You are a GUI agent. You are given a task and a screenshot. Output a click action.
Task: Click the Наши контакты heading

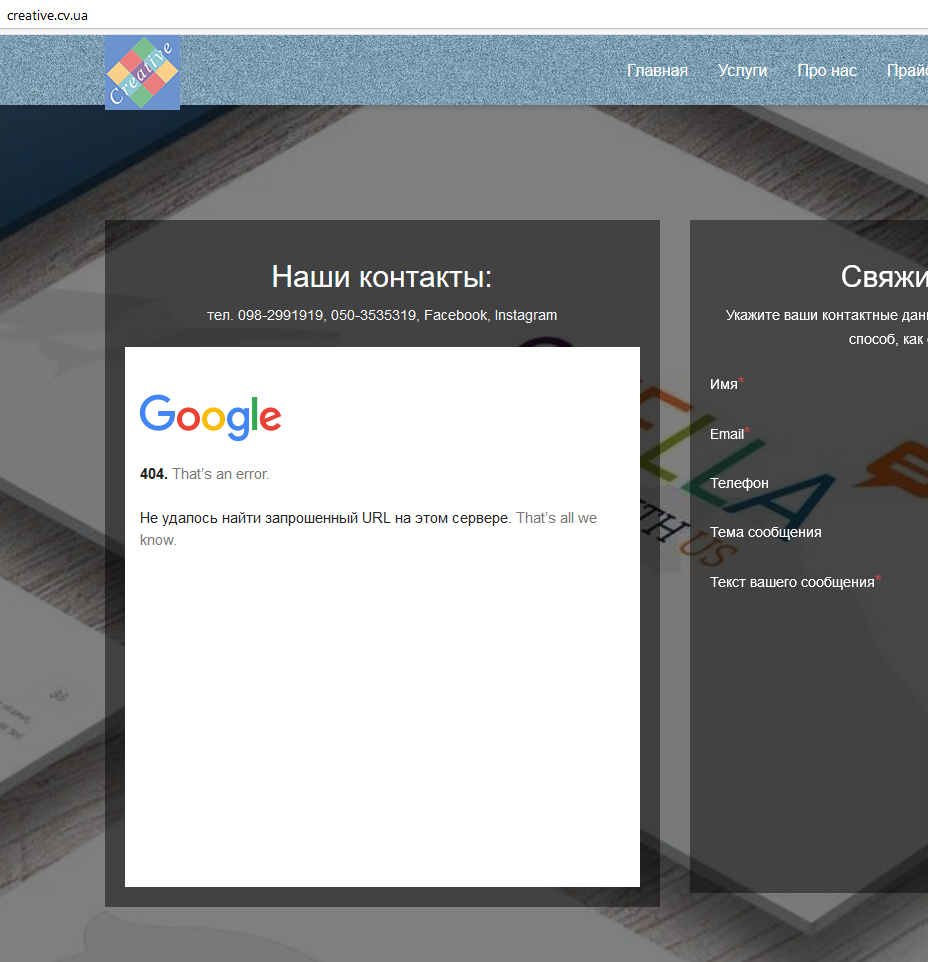(x=382, y=277)
